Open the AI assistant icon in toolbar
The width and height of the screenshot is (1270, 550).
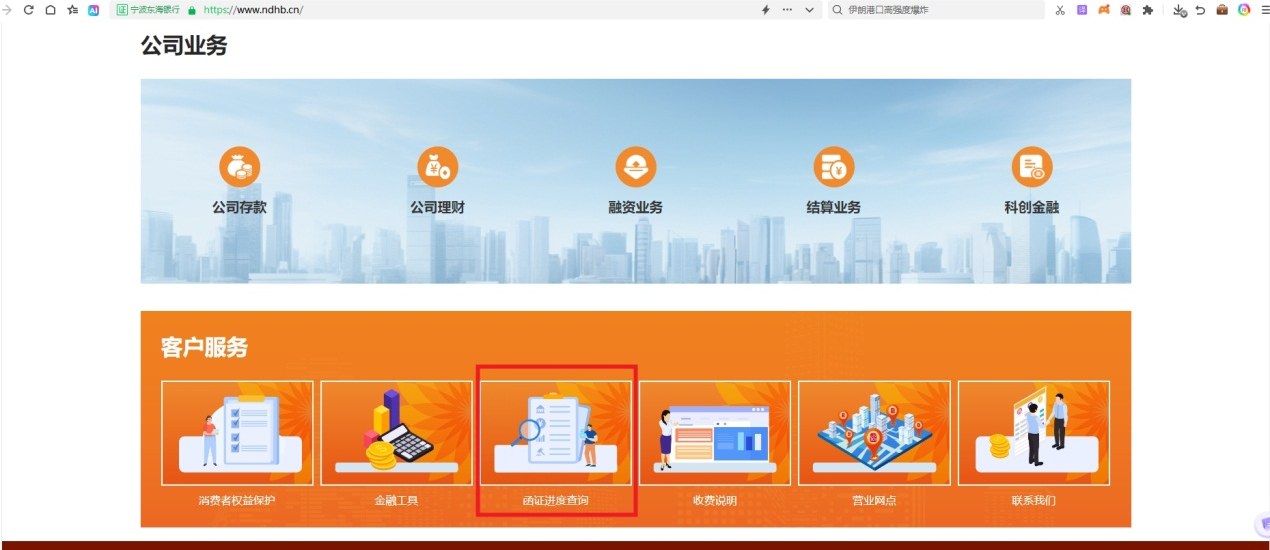94,10
